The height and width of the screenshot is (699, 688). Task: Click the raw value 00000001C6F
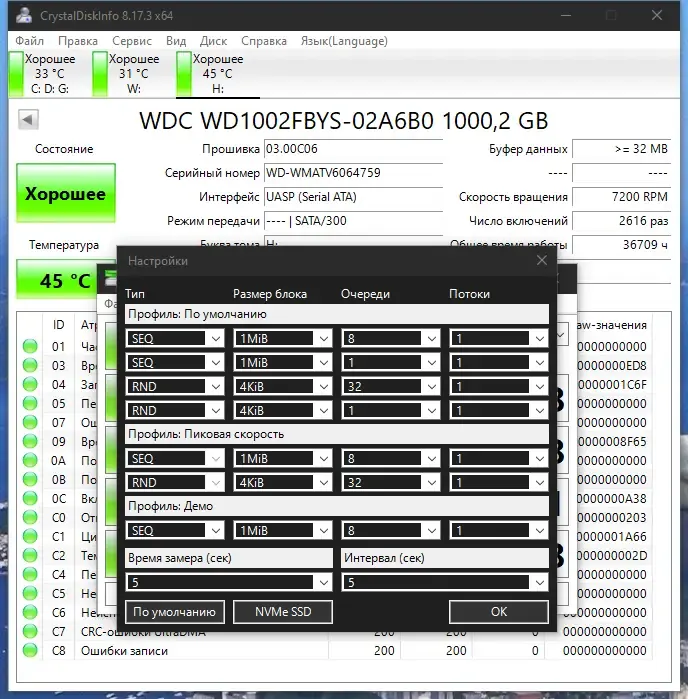611,384
